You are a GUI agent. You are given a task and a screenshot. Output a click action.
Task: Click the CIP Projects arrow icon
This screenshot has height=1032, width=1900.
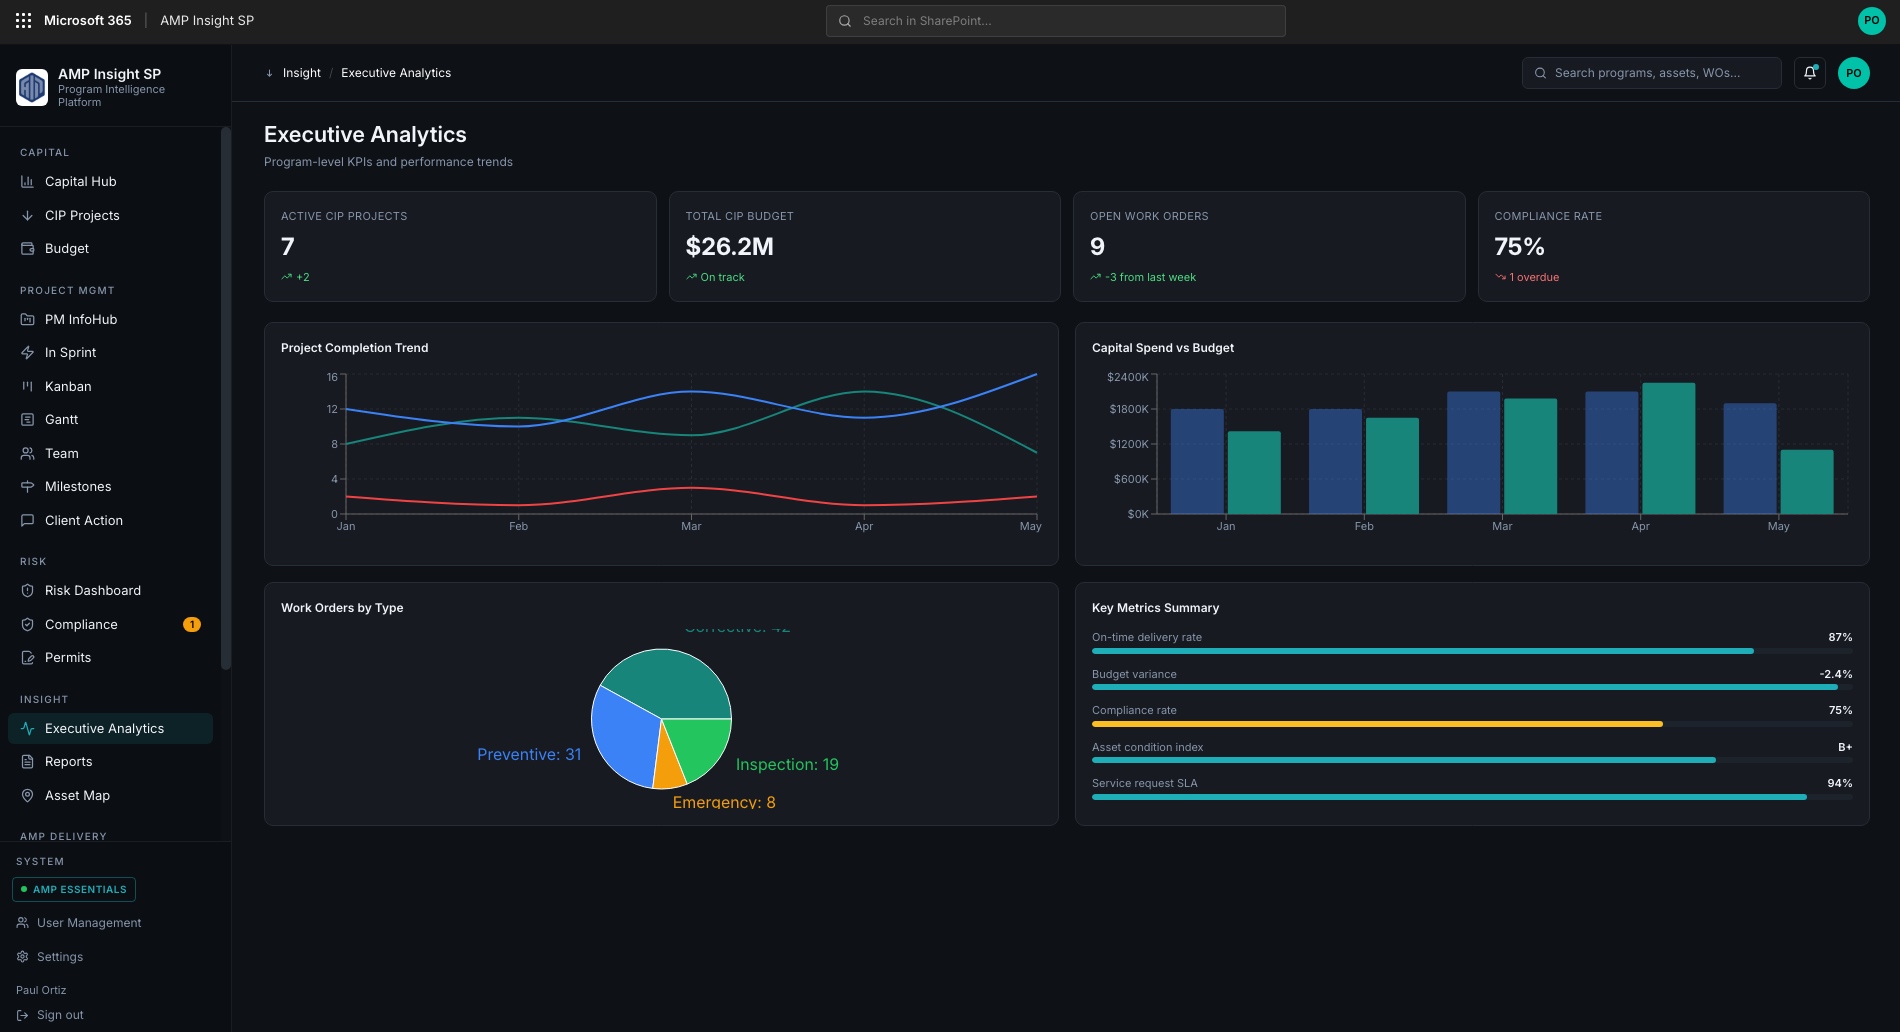[27, 215]
